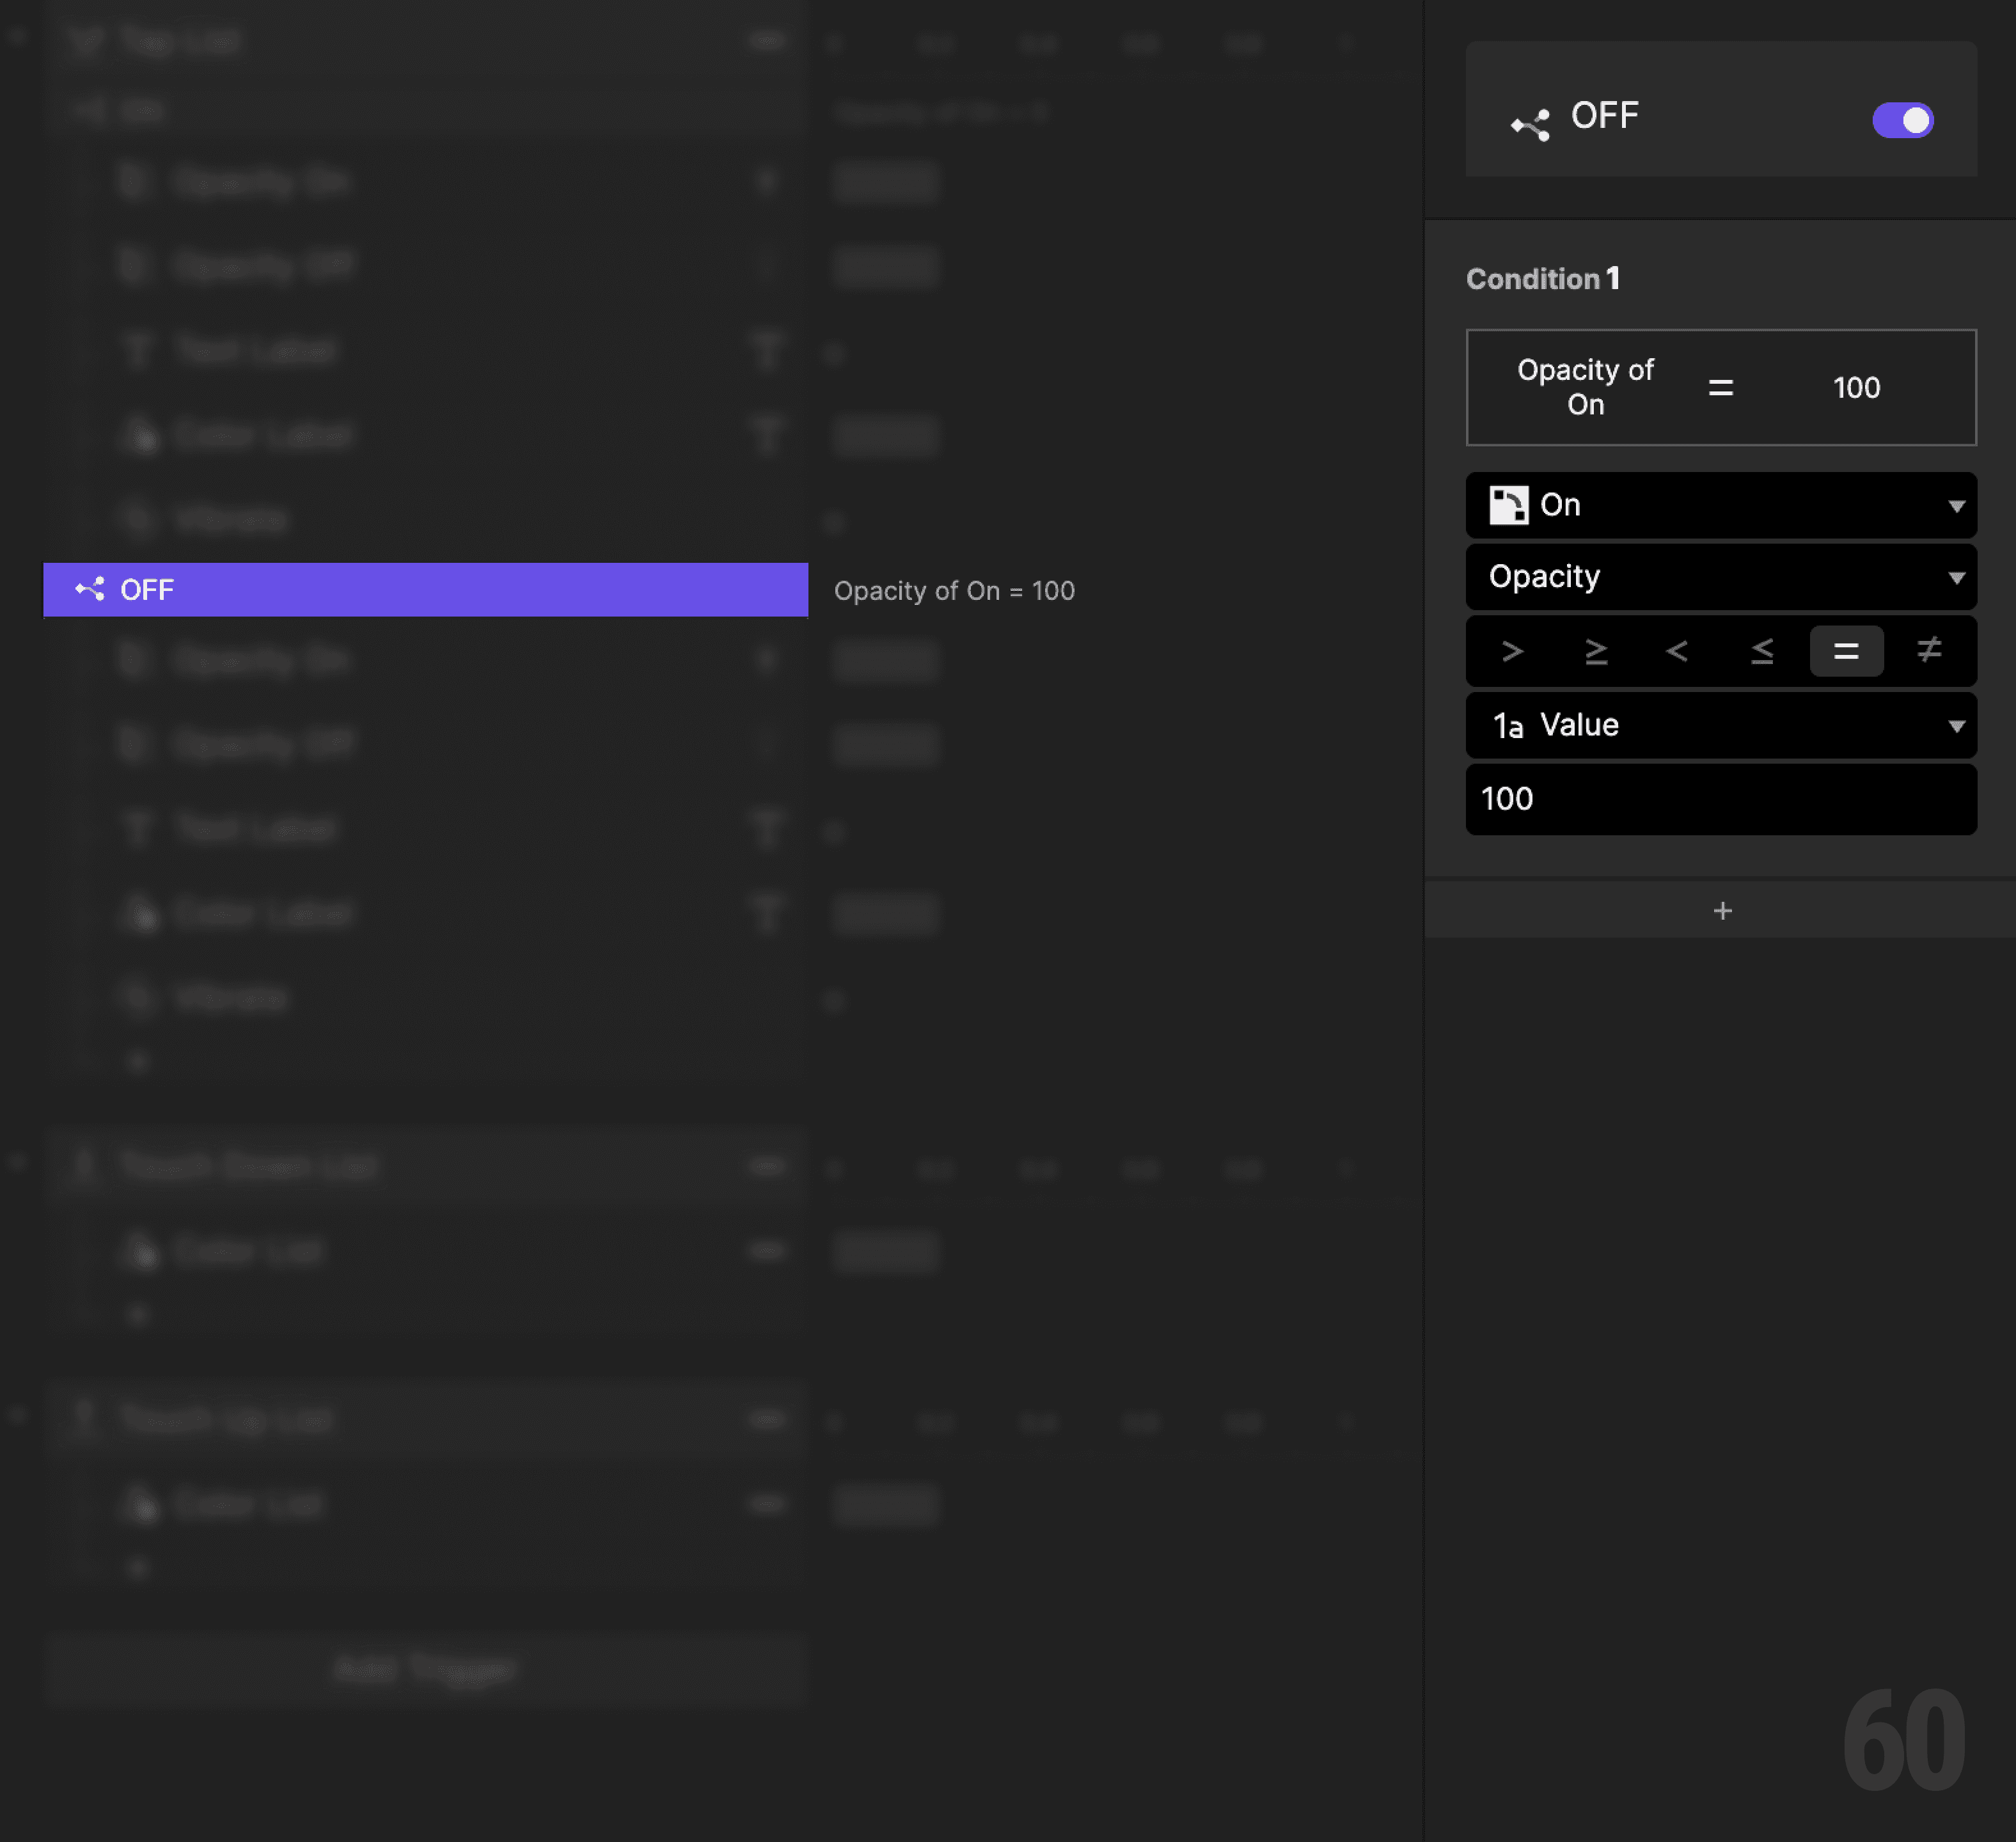Open the On layer dropdown
2016x1842 pixels.
(1720, 505)
